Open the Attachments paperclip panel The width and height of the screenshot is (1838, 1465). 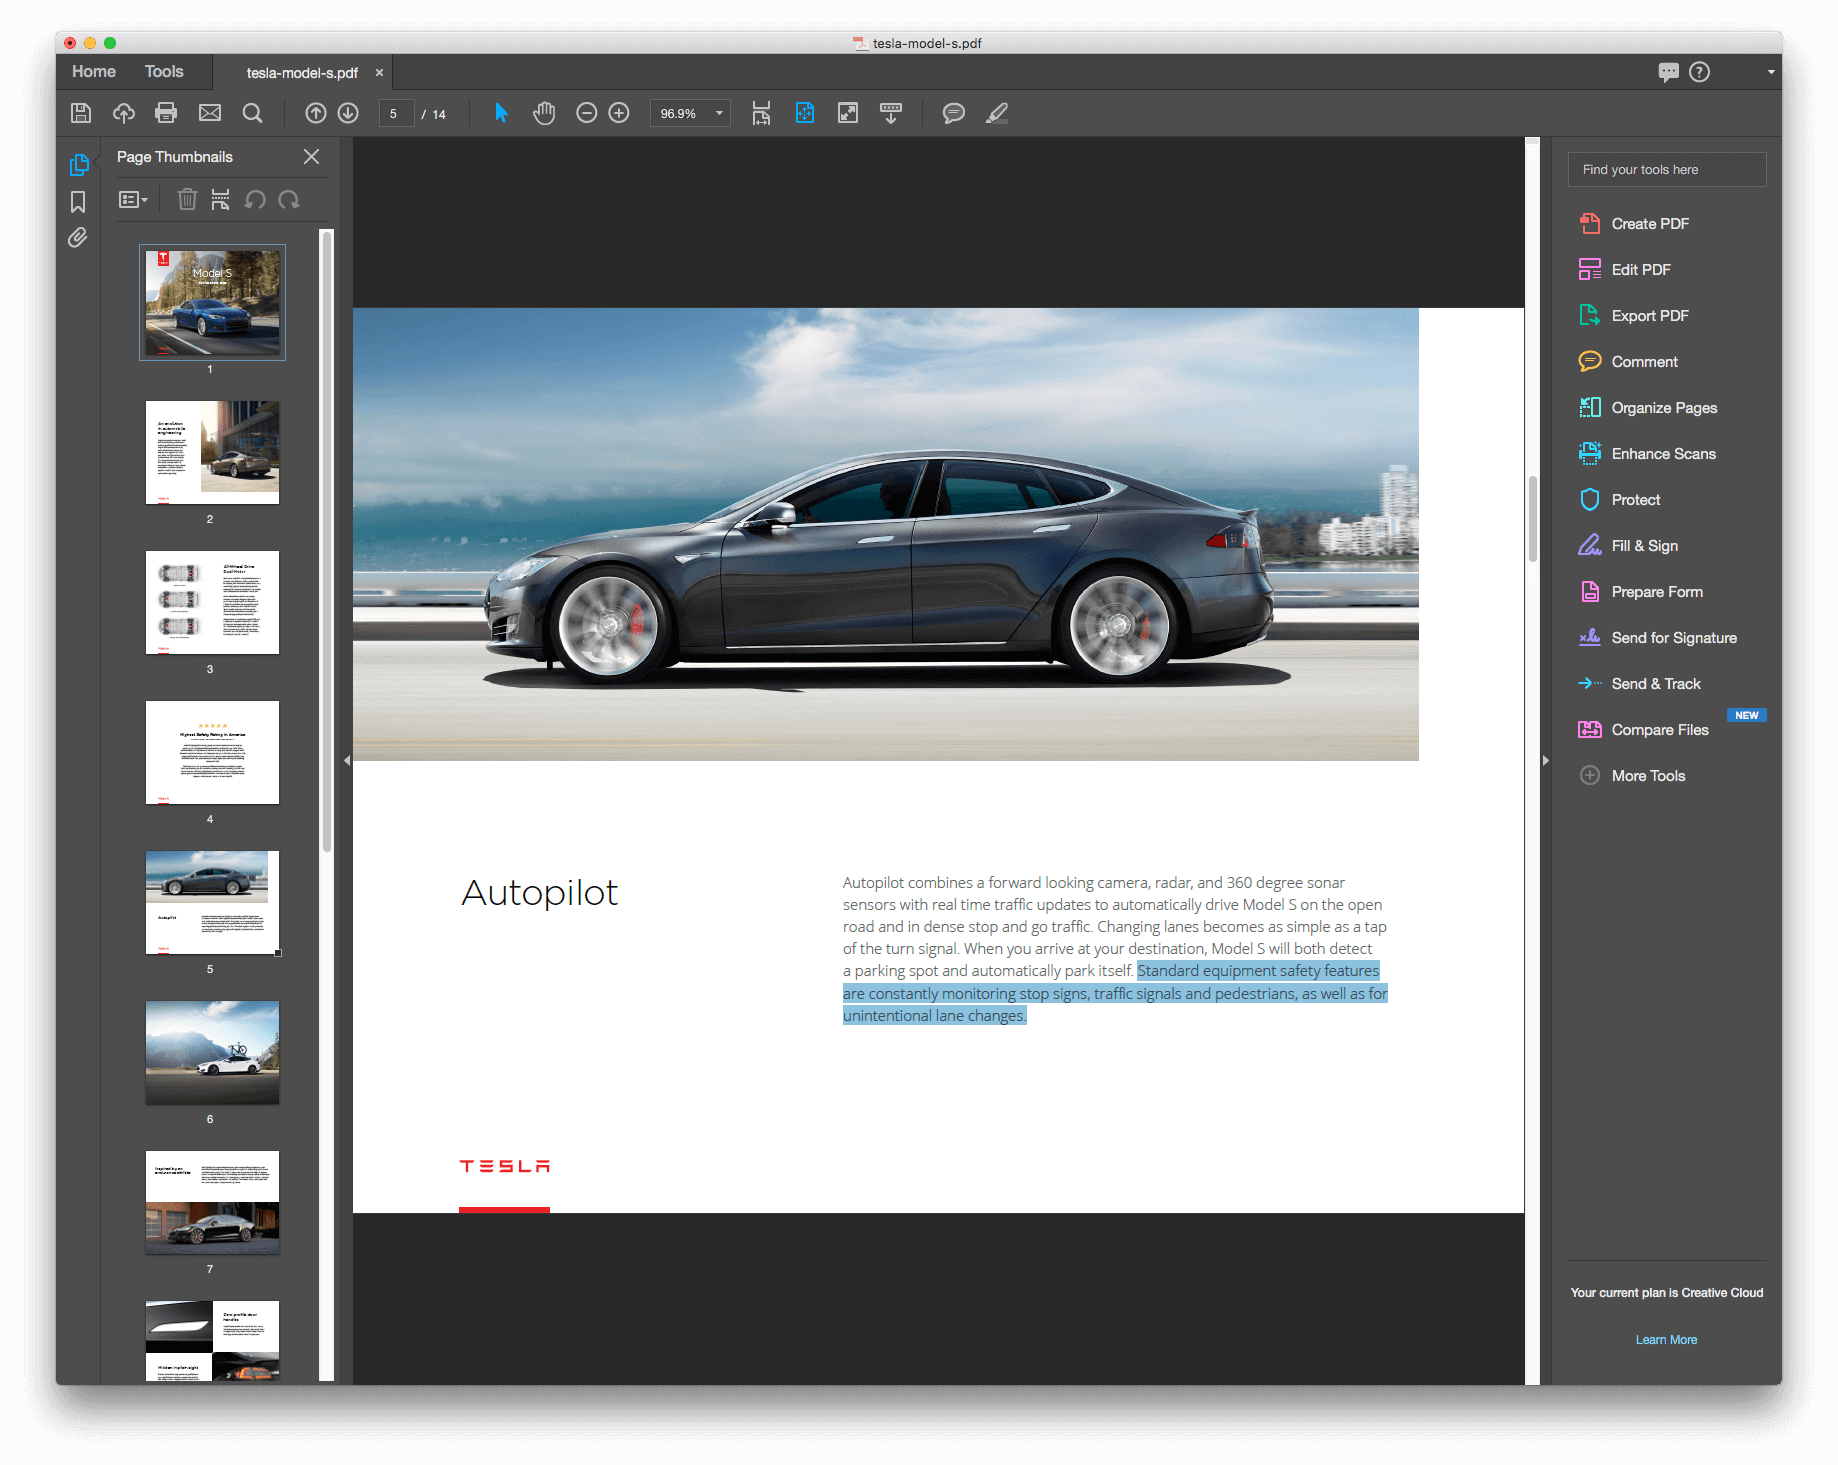click(78, 238)
